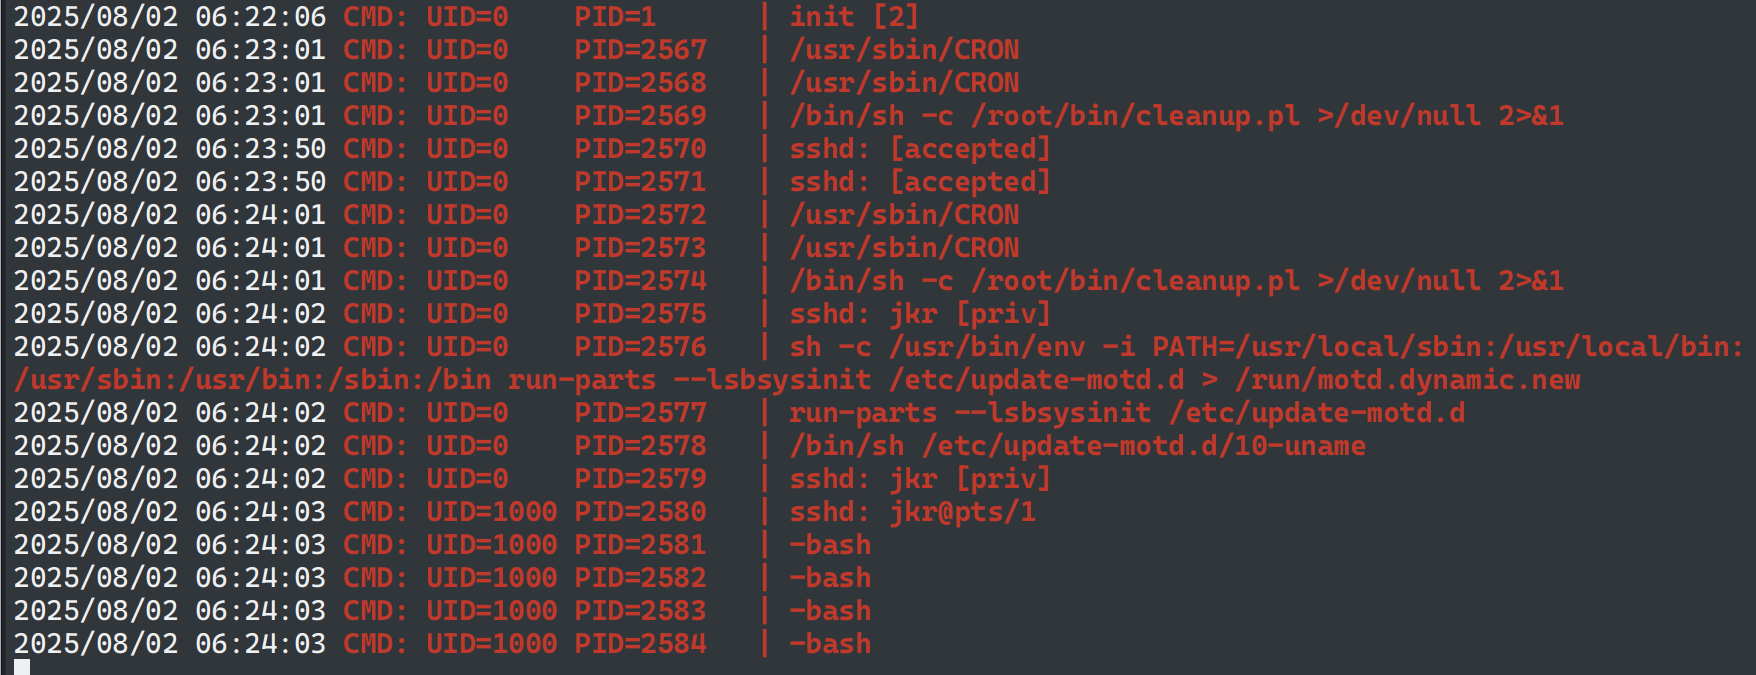Viewport: 1756px width, 675px height.
Task: Click /usr/sbin/CRON on the PID=2567 line
Action: click(x=904, y=50)
